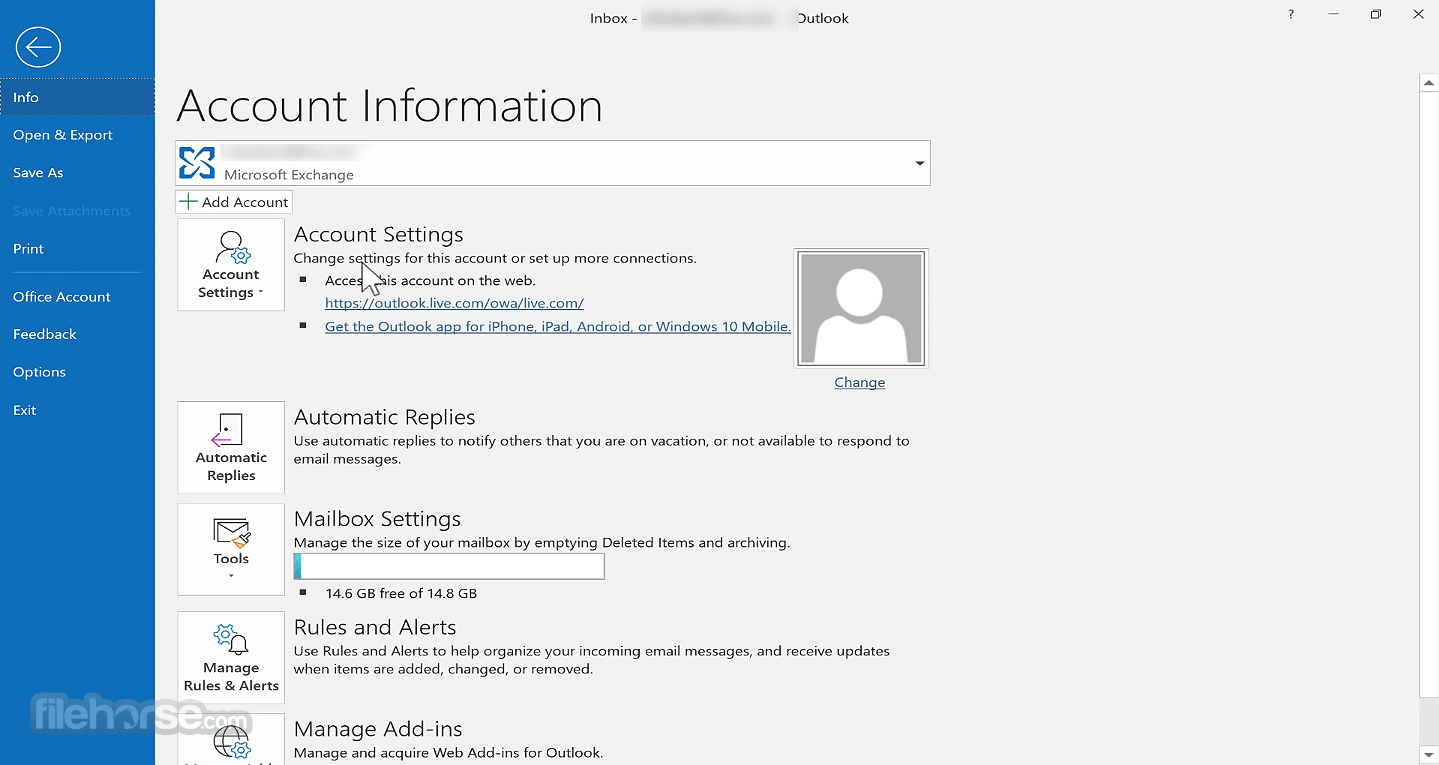Click Change under profile photo
1439x765 pixels.
click(x=860, y=383)
